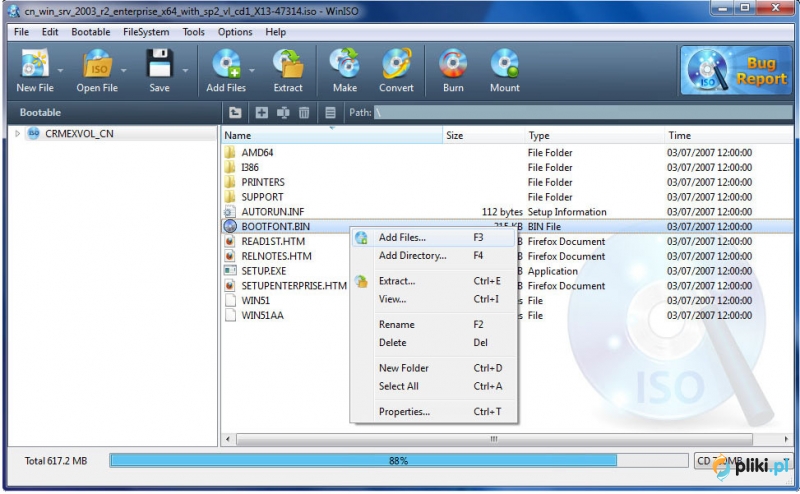
Task: Click the Open File ISO icon
Action: [x=97, y=64]
